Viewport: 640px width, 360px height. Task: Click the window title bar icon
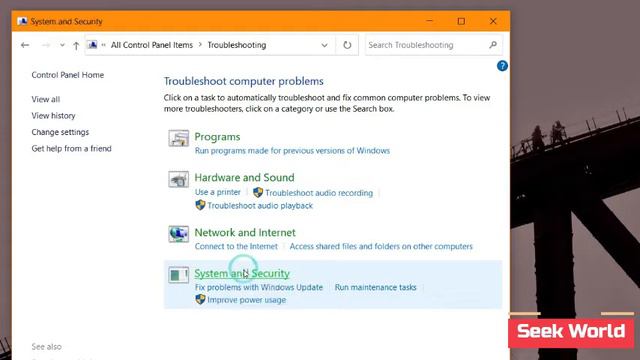[22, 21]
